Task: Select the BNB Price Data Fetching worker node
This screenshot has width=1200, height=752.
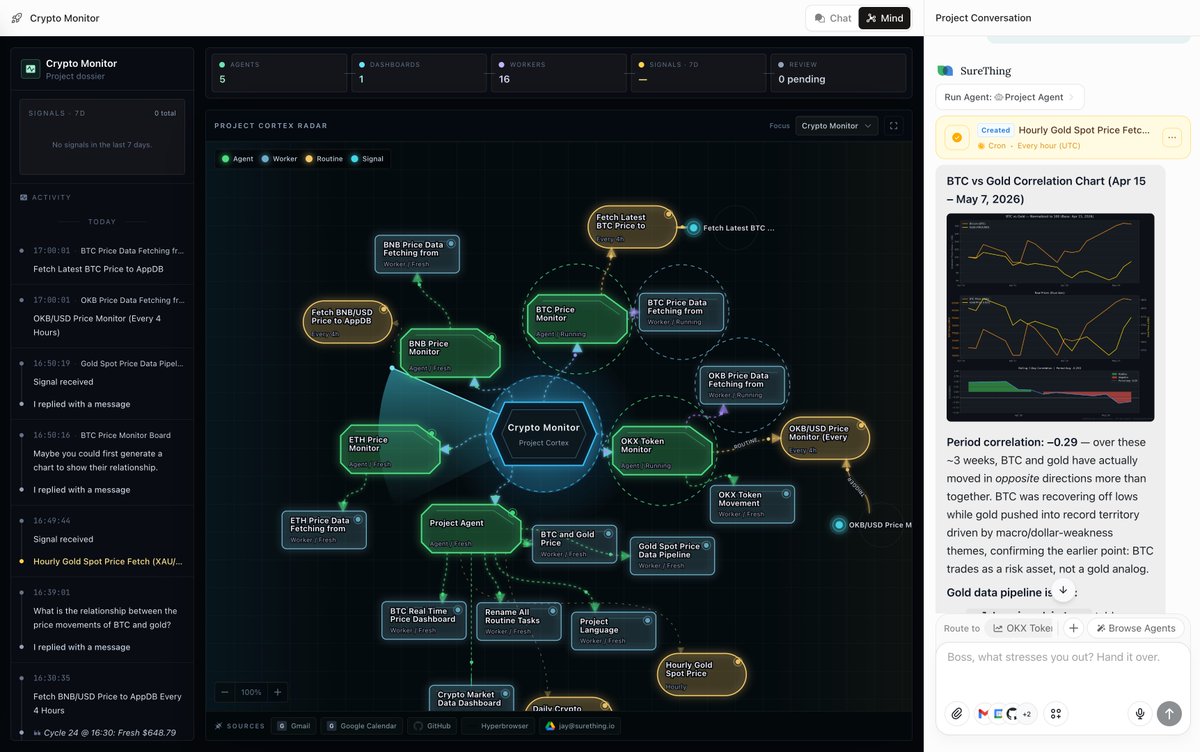Action: pyautogui.click(x=418, y=254)
